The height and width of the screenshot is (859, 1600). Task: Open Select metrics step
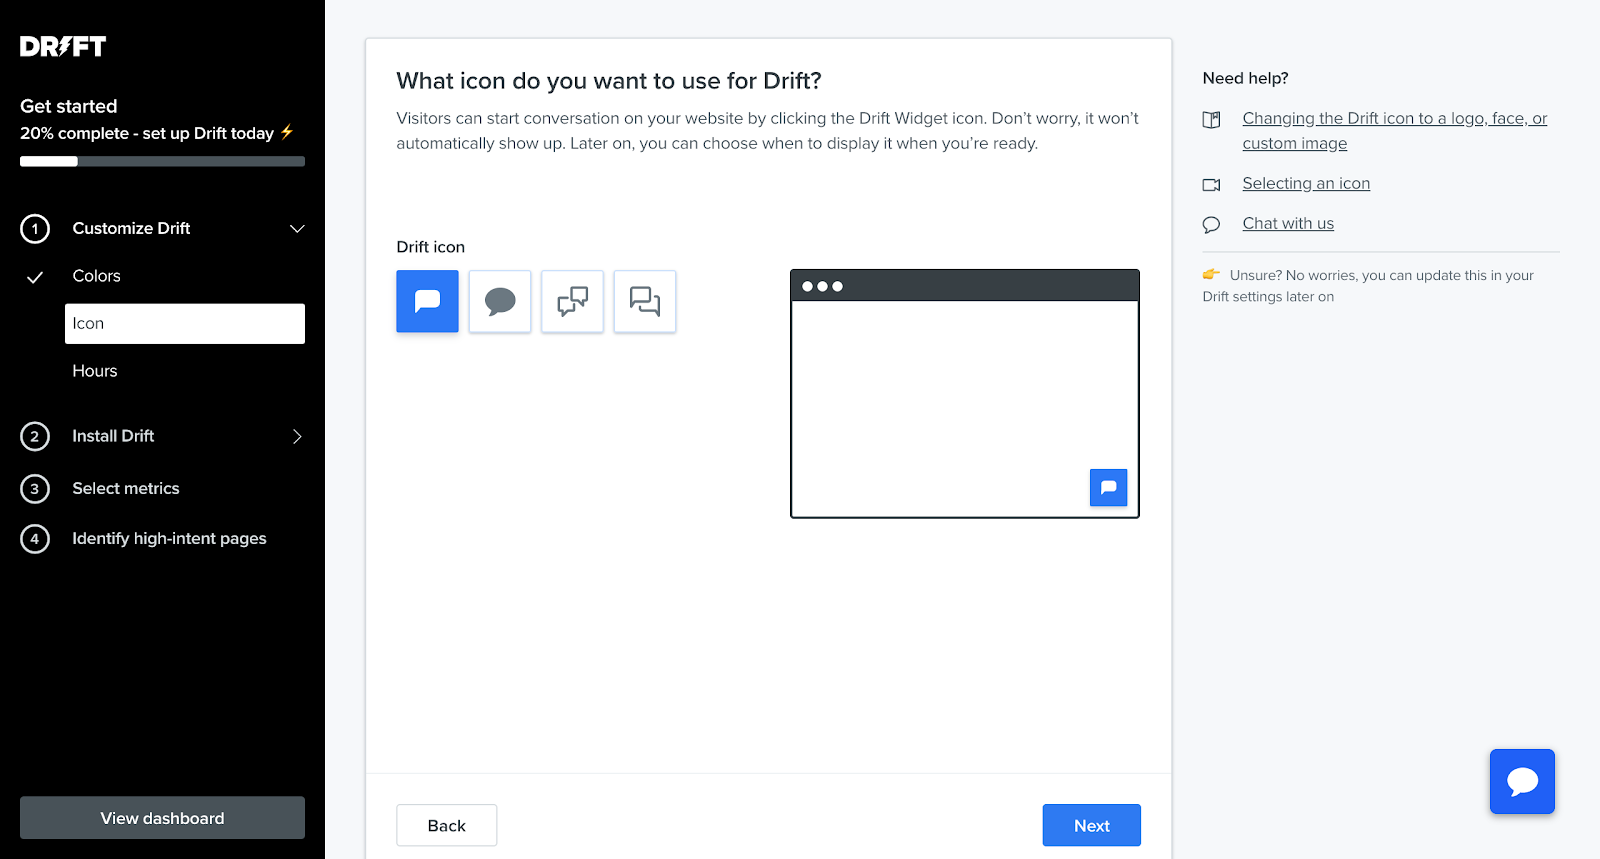[126, 488]
